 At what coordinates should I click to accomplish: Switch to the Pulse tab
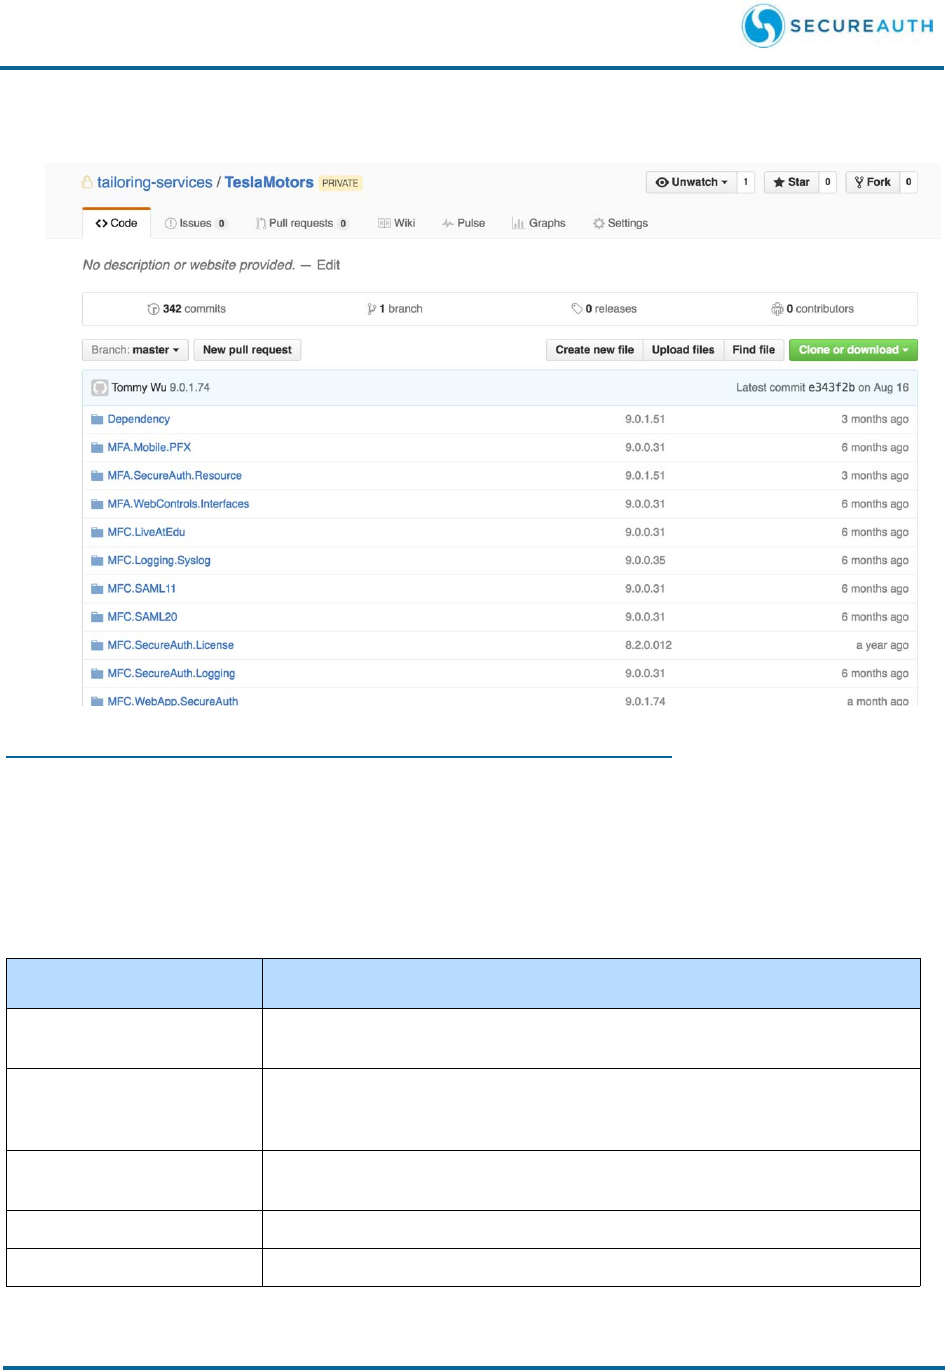click(x=463, y=223)
